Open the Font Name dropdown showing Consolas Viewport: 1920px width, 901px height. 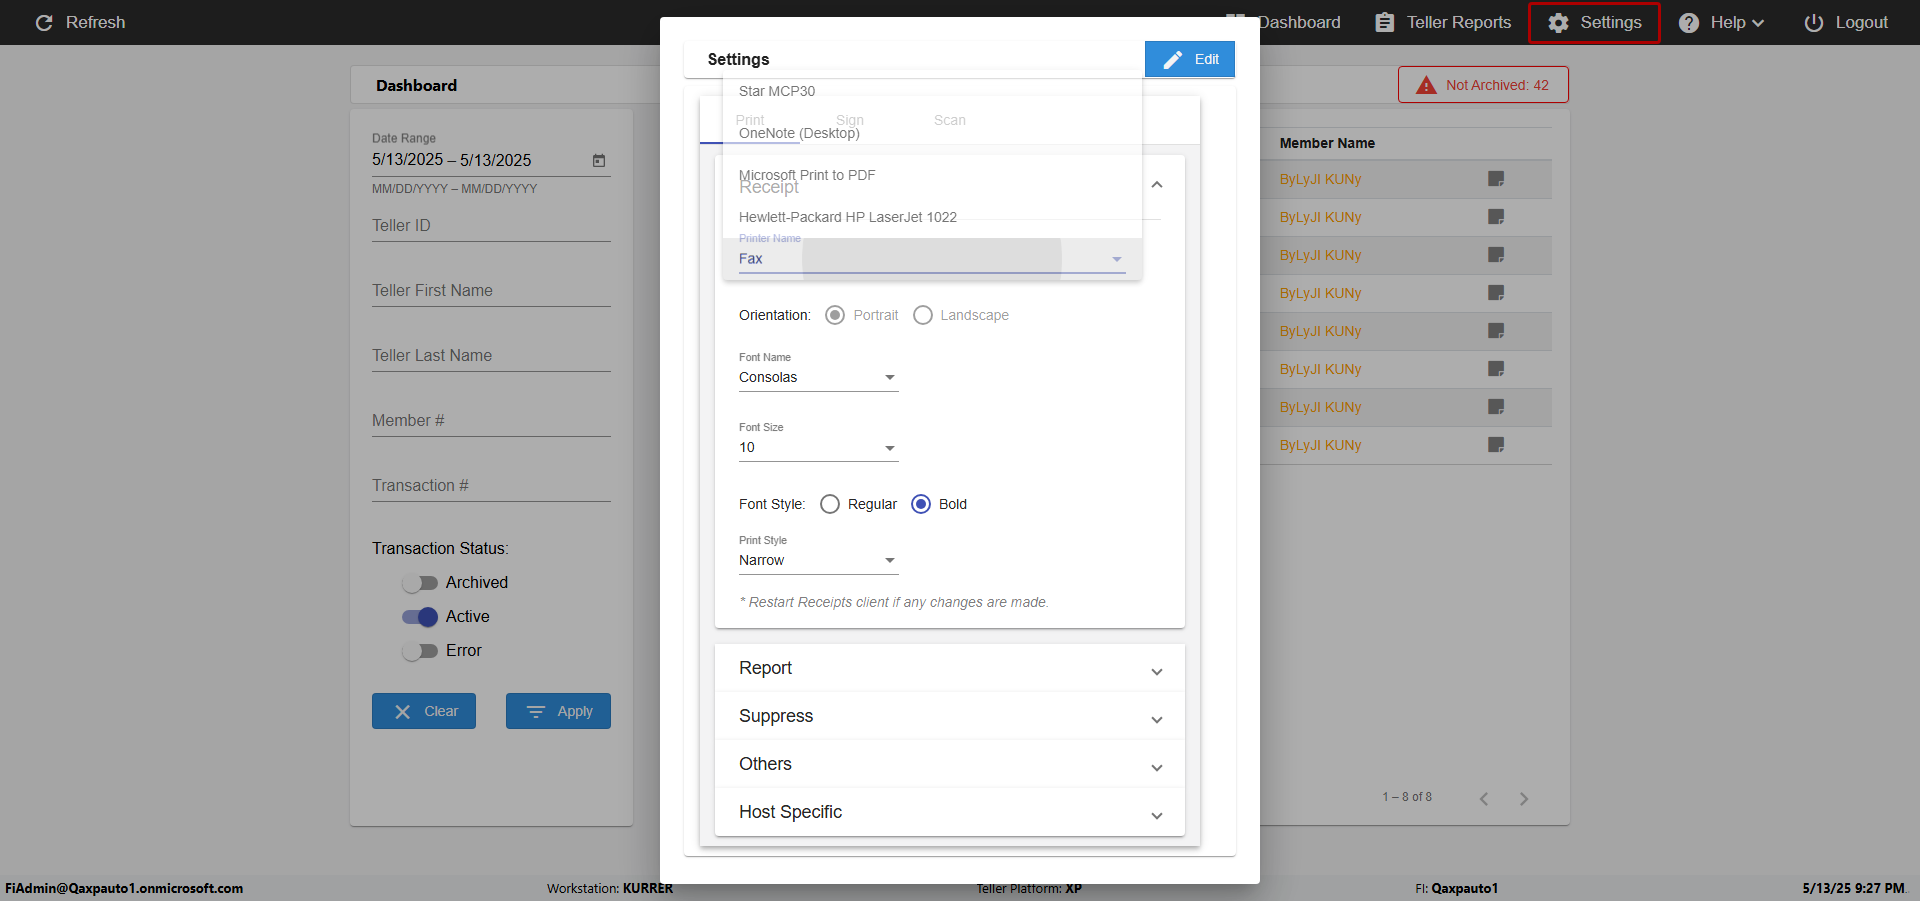[818, 377]
